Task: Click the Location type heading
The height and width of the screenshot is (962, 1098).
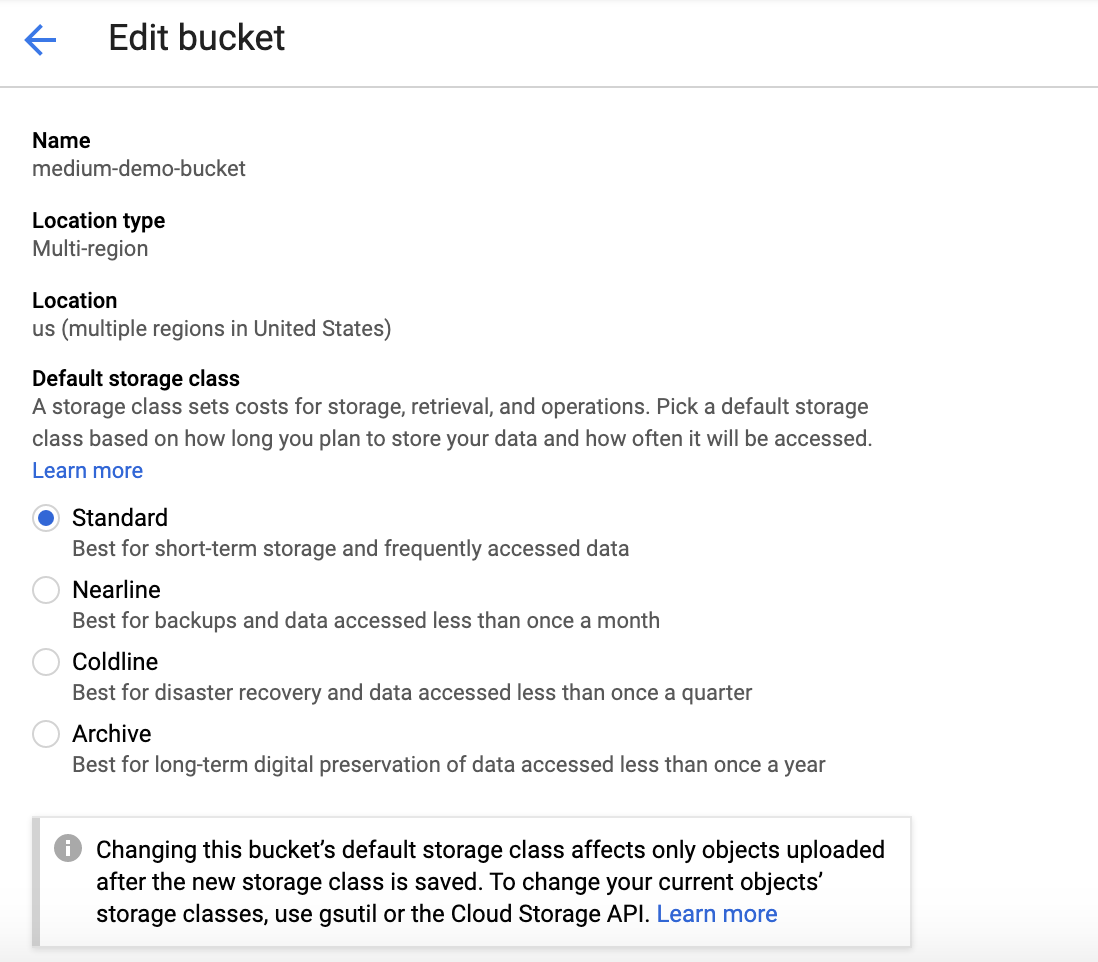Action: pyautogui.click(x=98, y=220)
